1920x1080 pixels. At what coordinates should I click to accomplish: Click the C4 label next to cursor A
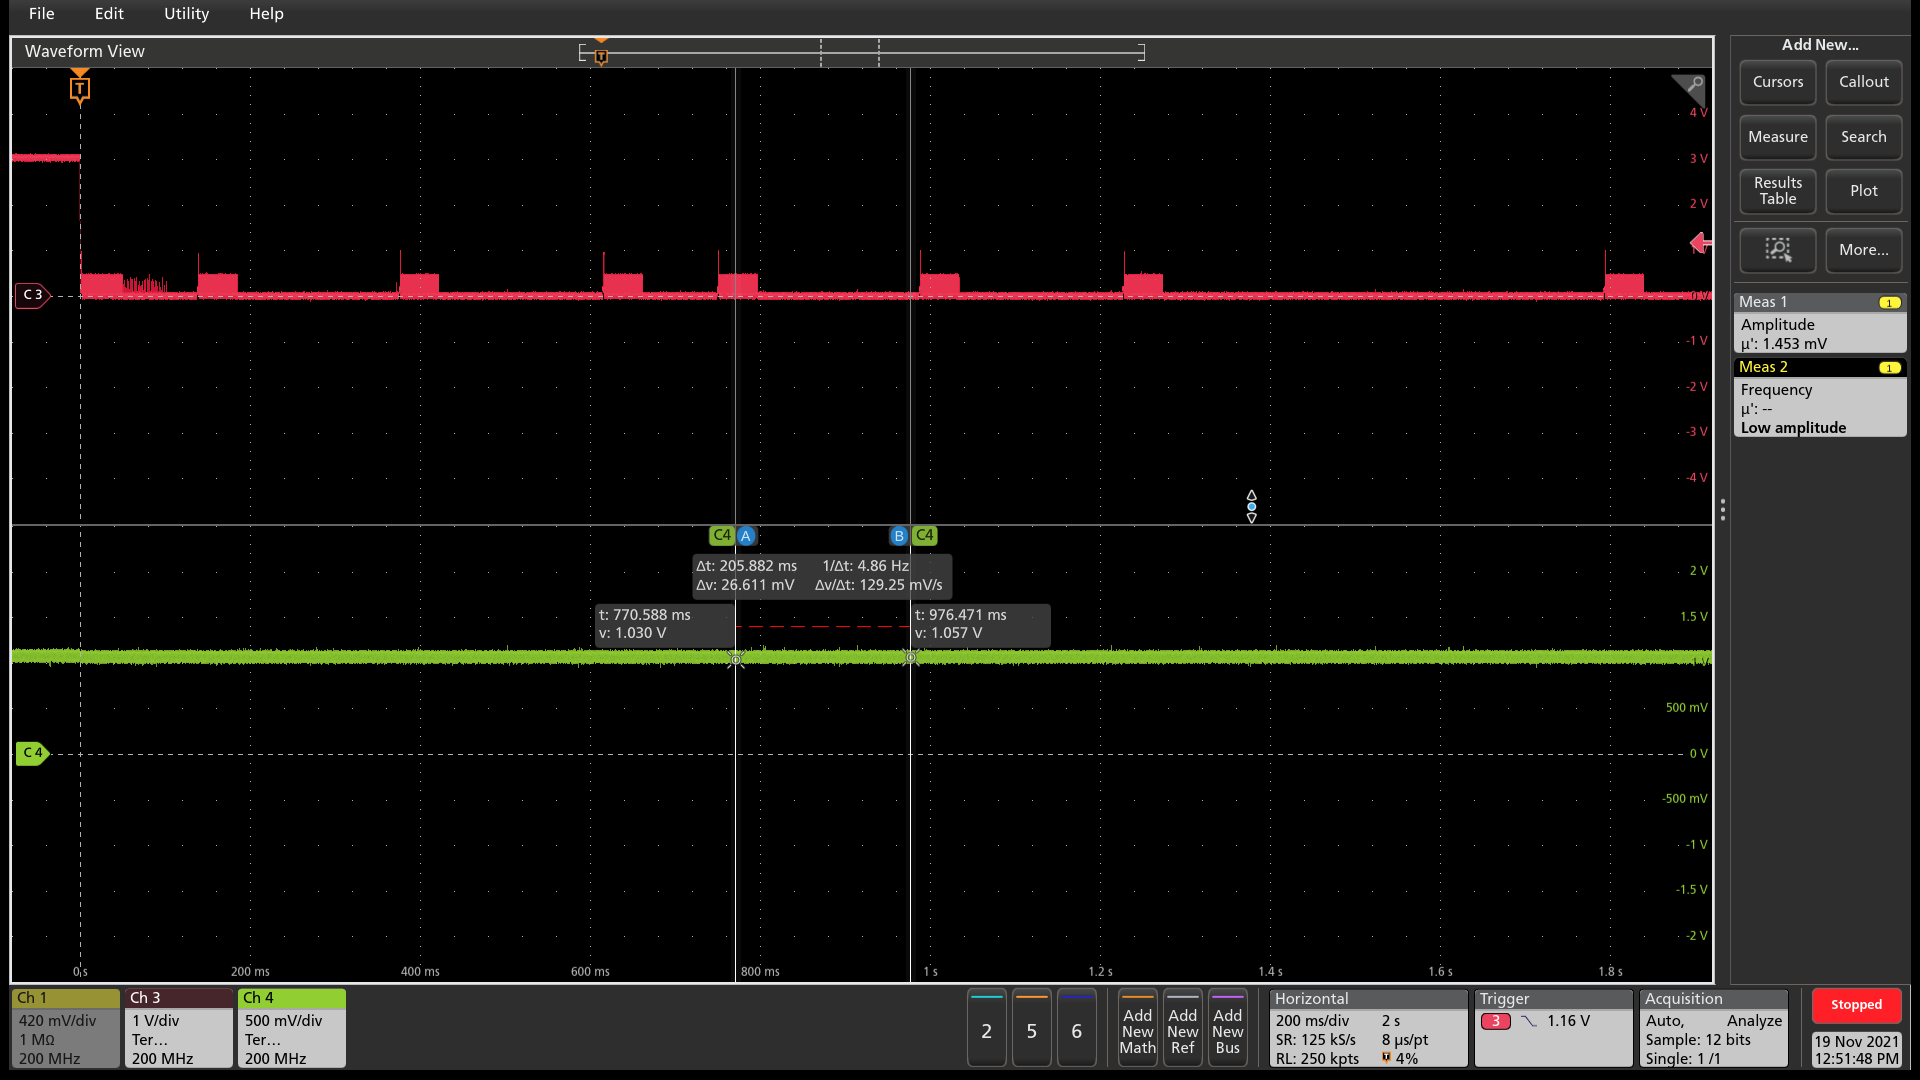pos(722,535)
